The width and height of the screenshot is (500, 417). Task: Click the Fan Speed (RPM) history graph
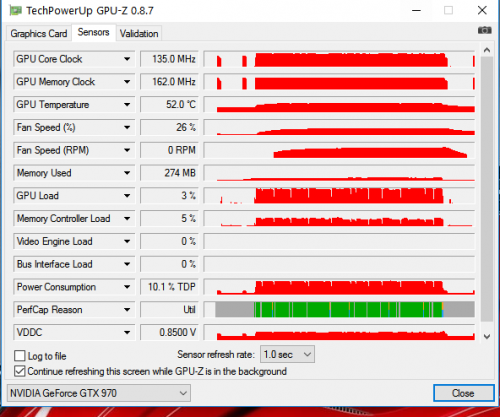click(x=339, y=150)
